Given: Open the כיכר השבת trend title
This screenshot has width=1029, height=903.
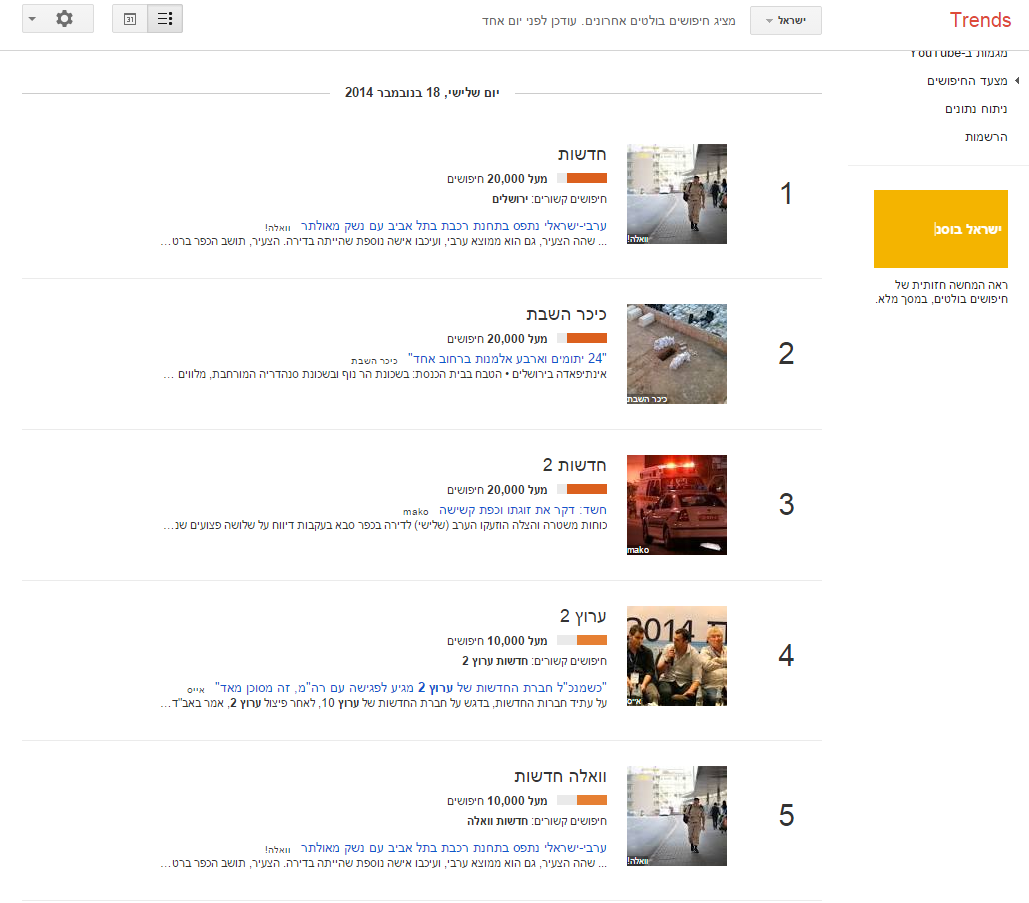Looking at the screenshot, I should (566, 314).
